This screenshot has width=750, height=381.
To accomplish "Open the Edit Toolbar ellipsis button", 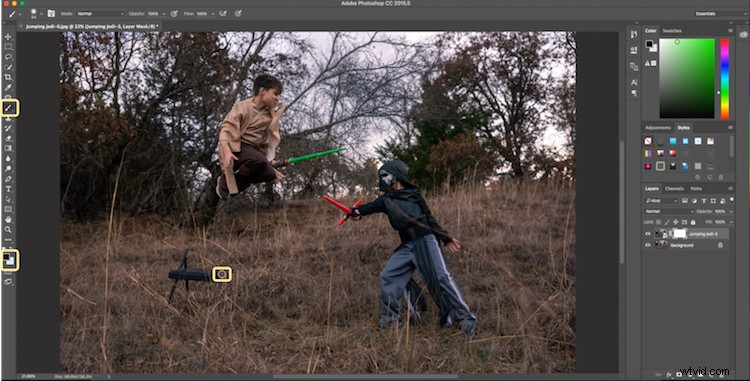I will (8, 239).
